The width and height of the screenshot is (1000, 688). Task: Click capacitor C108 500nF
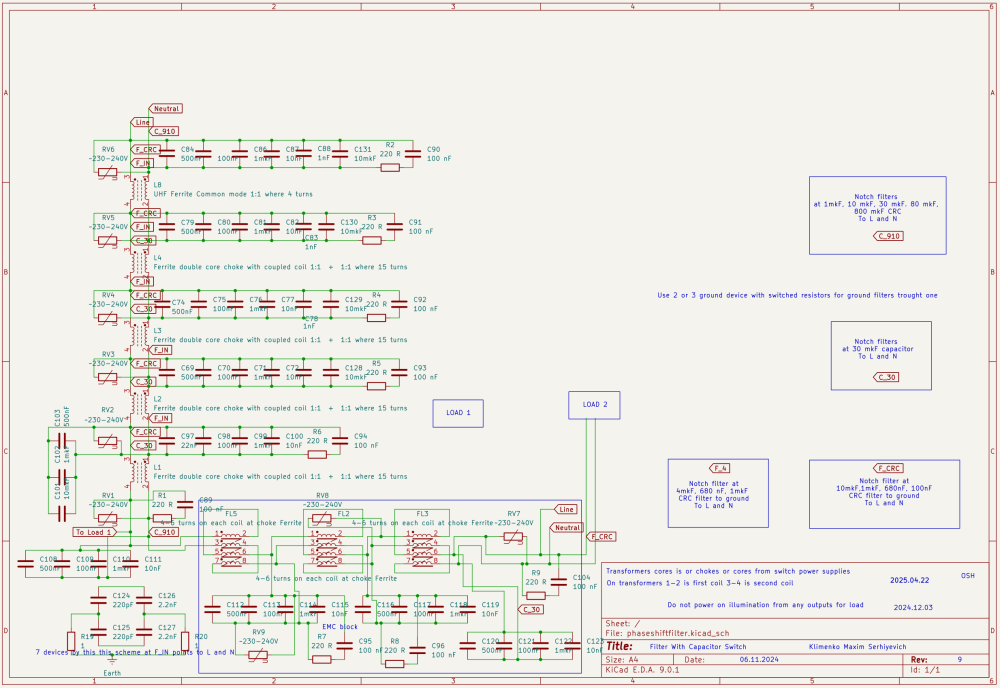(26, 564)
